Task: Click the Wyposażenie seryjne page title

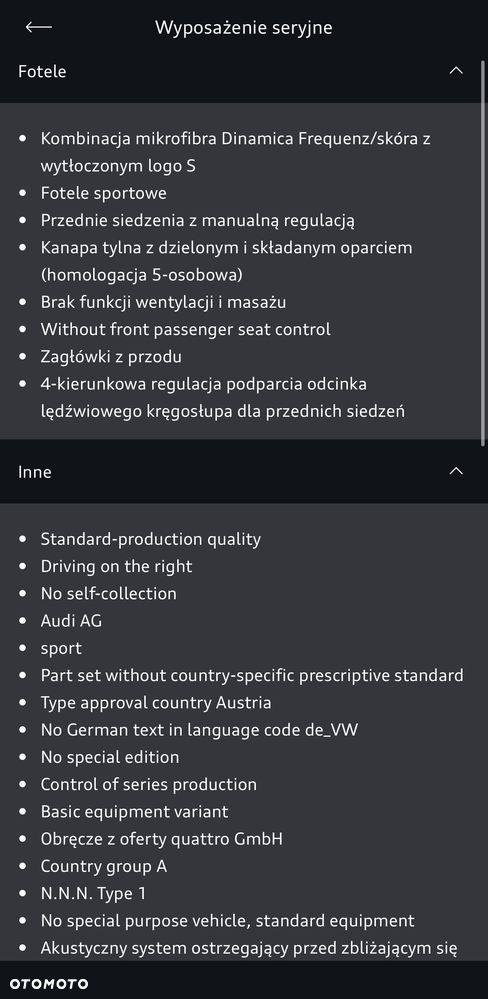Action: tap(243, 28)
